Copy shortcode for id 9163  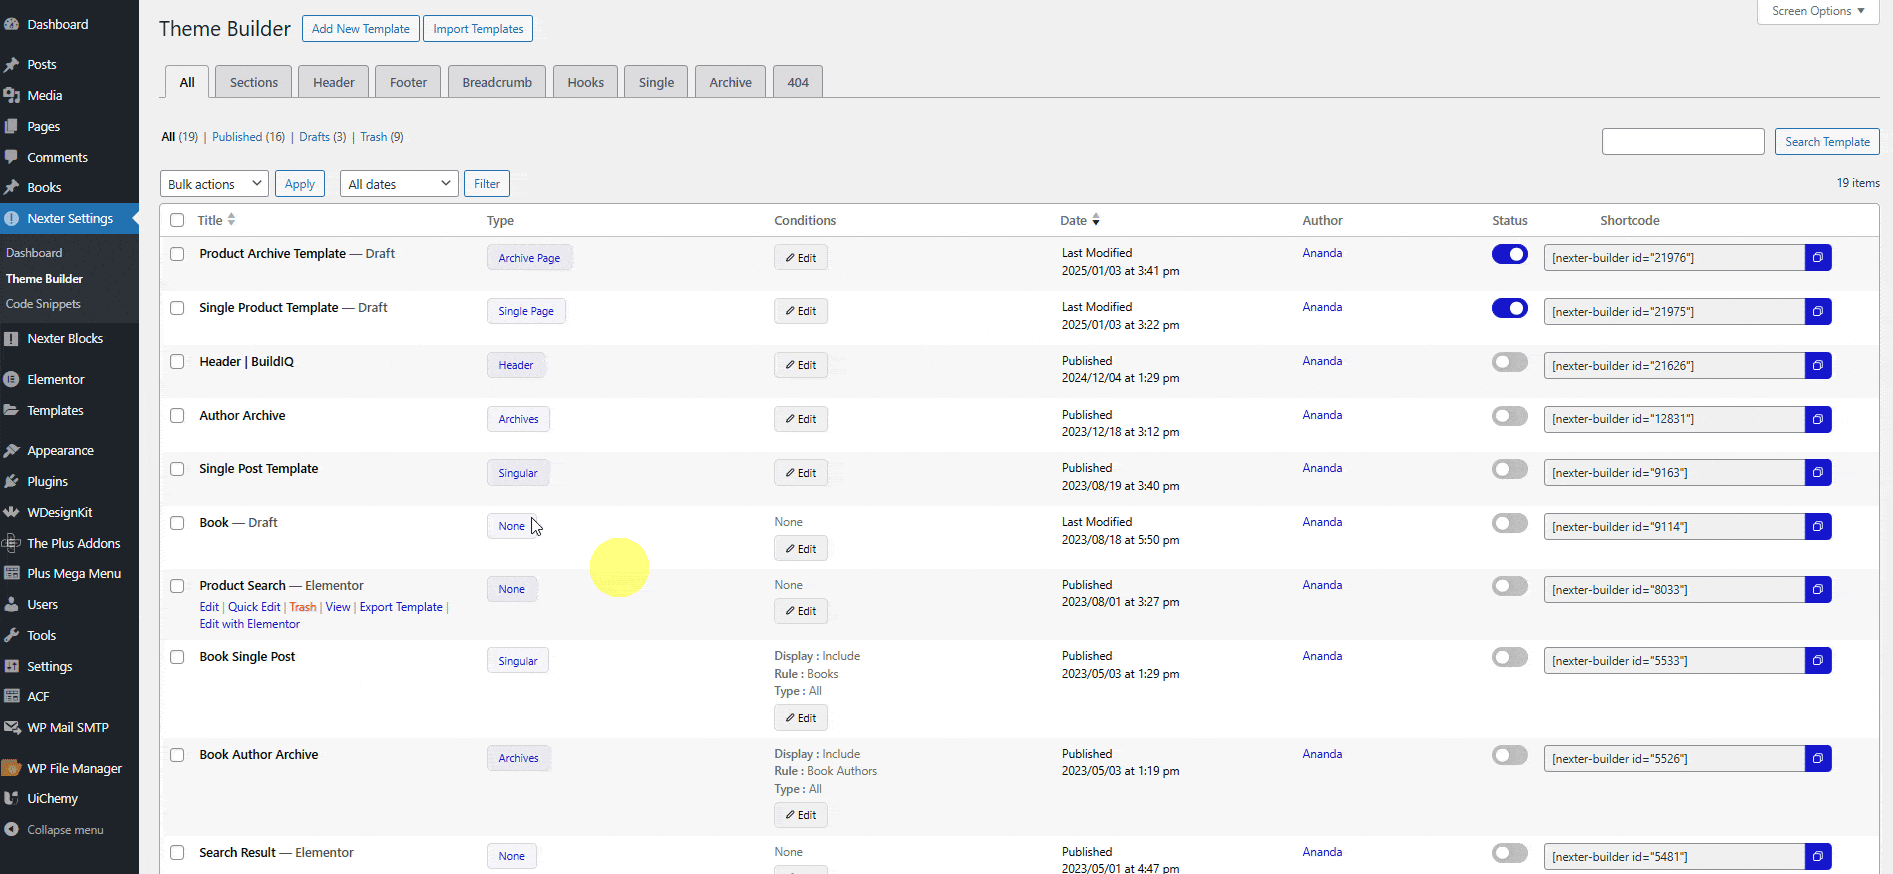pyautogui.click(x=1818, y=473)
